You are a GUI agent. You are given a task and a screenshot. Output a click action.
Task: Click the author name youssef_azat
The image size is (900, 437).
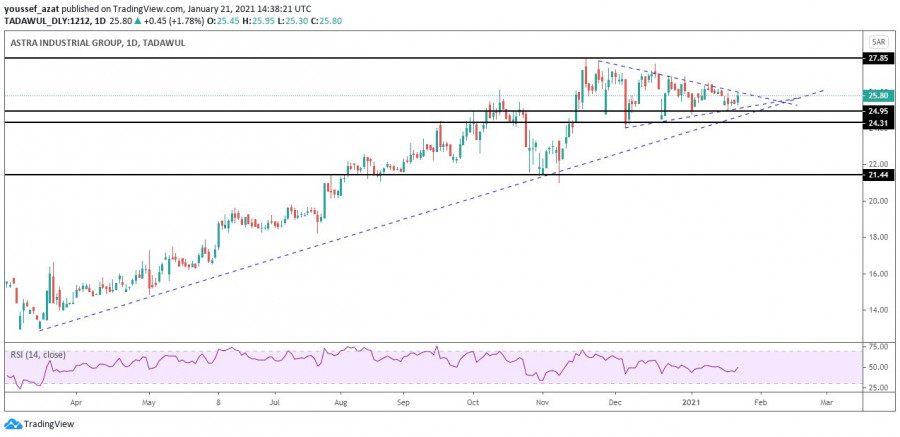click(30, 7)
